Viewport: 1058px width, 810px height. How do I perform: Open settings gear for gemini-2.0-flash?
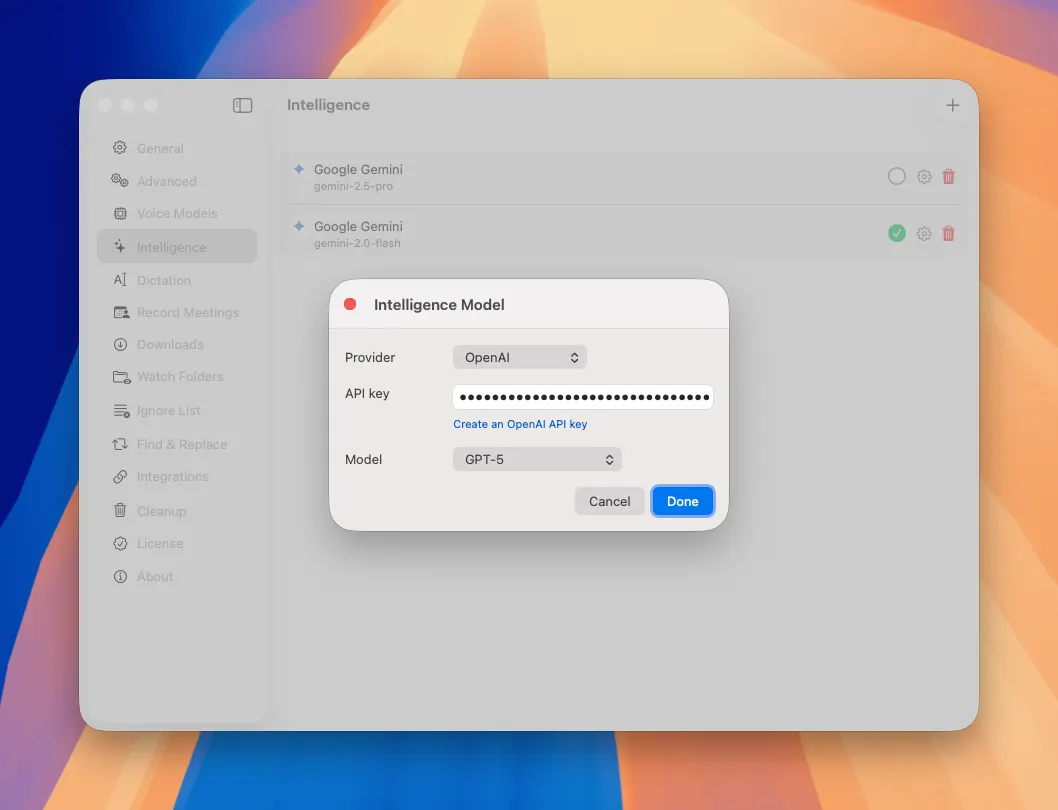(x=924, y=234)
